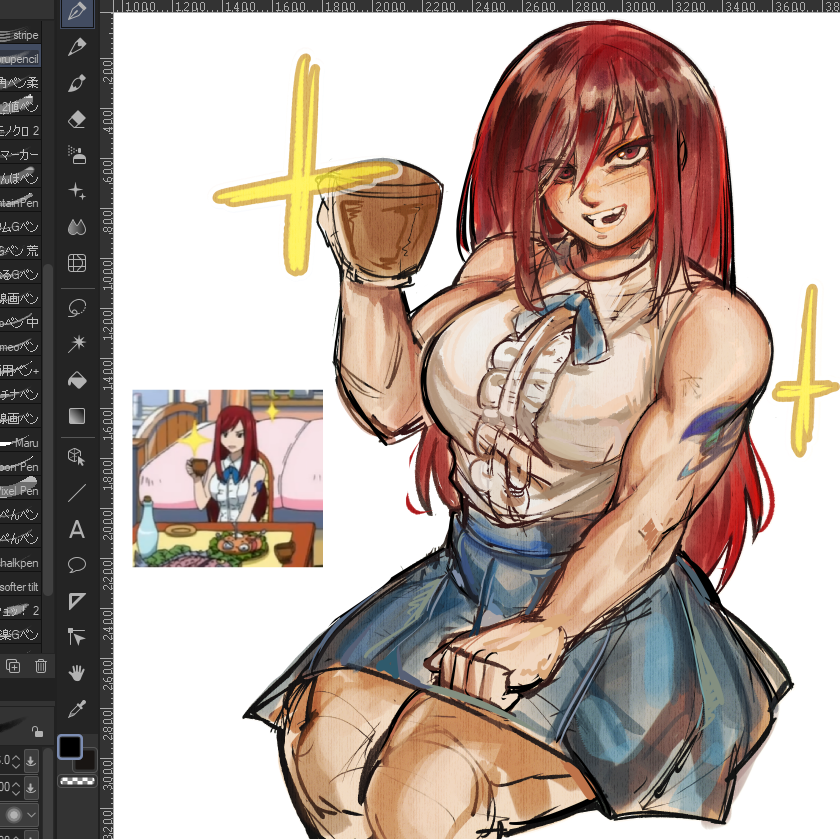Duplicate the selected sub tool
This screenshot has width=840, height=839.
click(13, 666)
